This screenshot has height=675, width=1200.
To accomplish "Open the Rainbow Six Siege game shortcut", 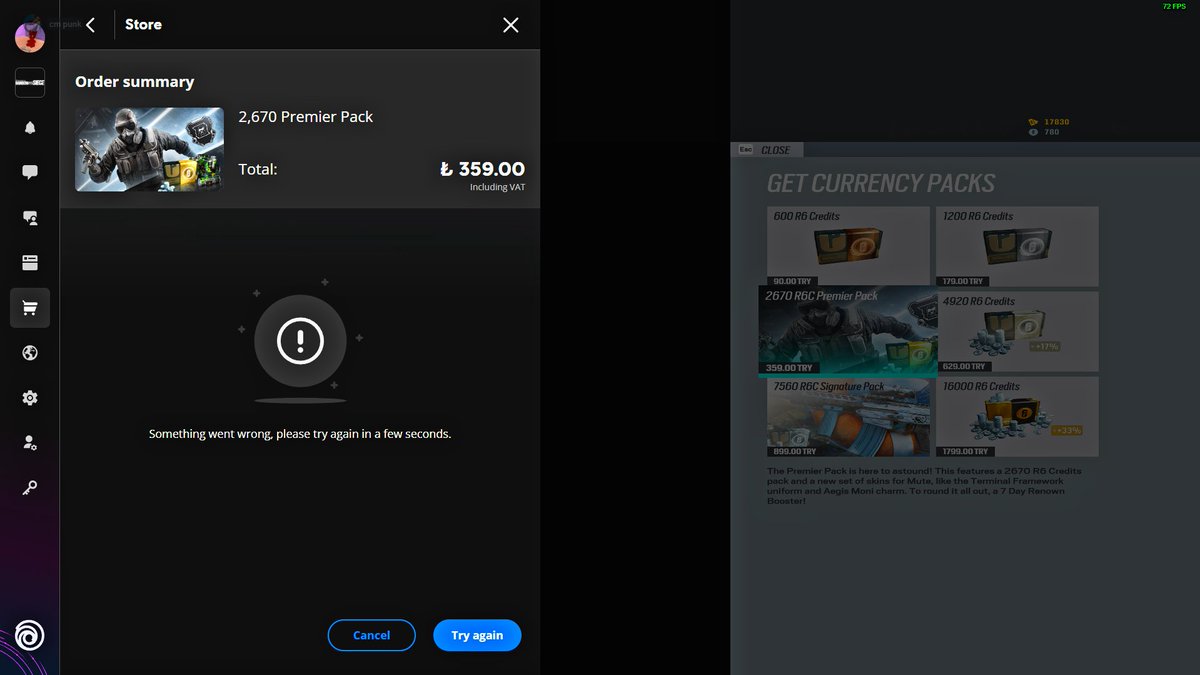I will click(30, 83).
